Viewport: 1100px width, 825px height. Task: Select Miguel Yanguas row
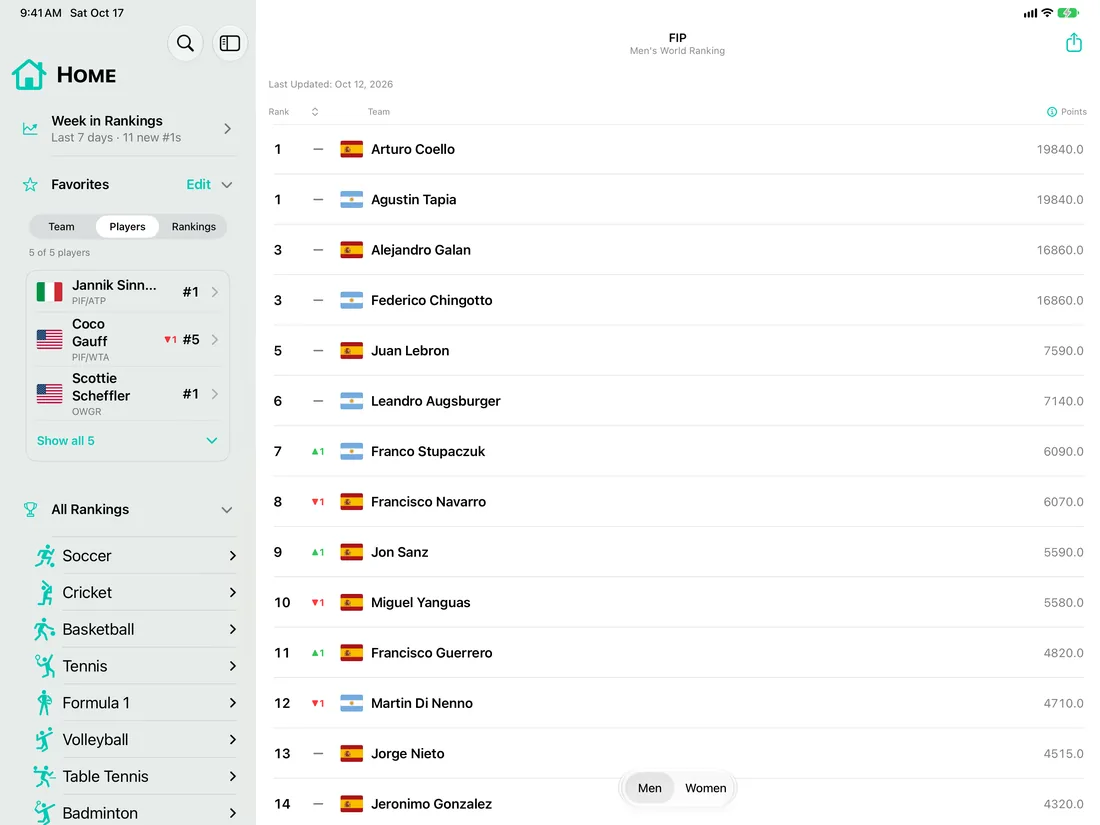coord(678,603)
